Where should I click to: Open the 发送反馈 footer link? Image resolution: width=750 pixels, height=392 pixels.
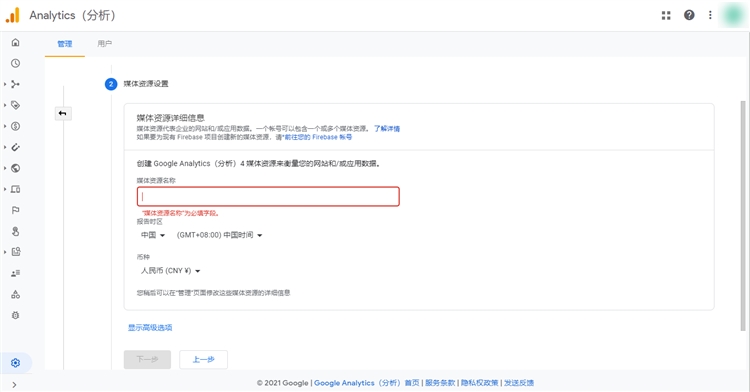click(518, 383)
